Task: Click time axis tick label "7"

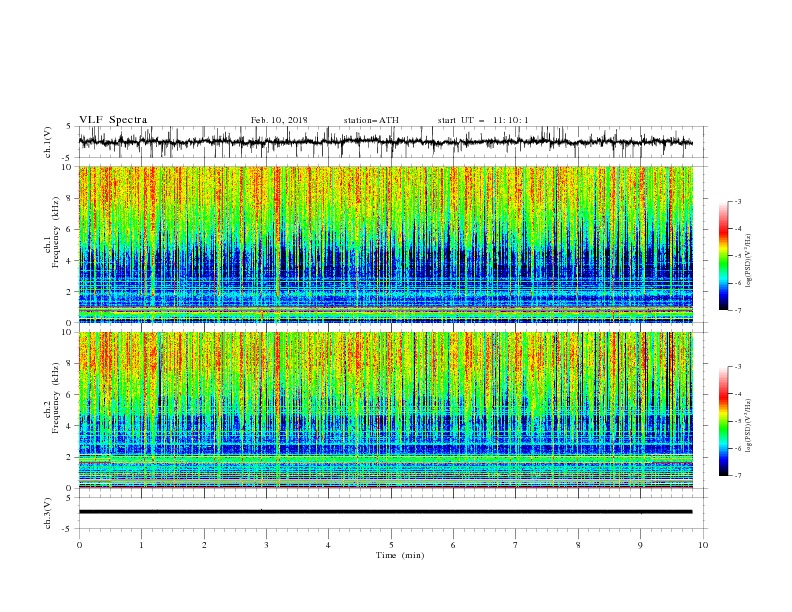Action: click(516, 545)
